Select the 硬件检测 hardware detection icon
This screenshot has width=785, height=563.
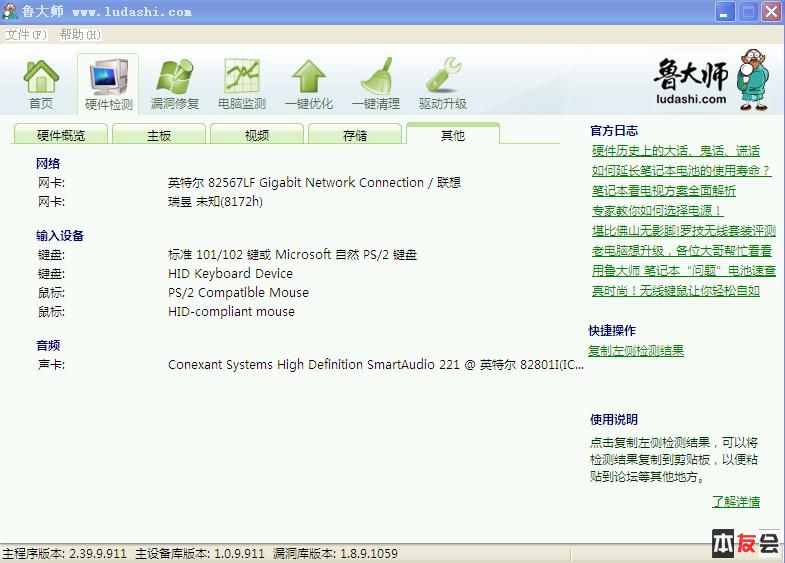click(x=108, y=84)
